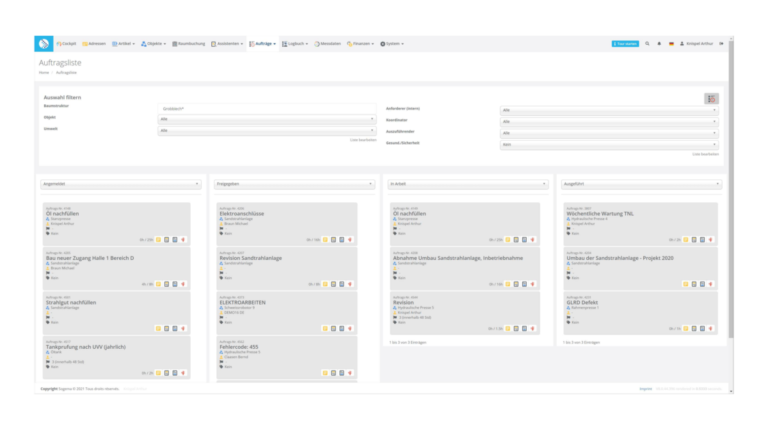
Task: Click the page vertical scrollbar
Action: tap(731, 189)
